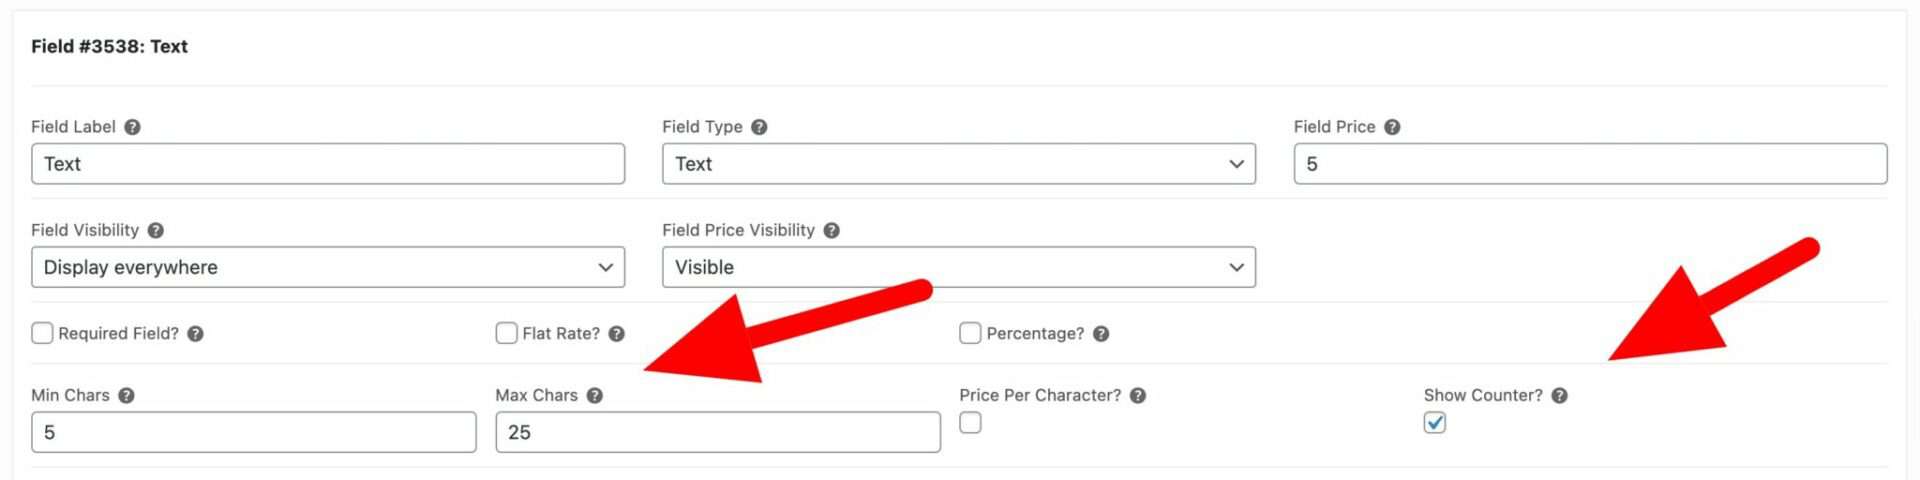
Task: Click the help icon beside Field Label
Action: (x=132, y=127)
